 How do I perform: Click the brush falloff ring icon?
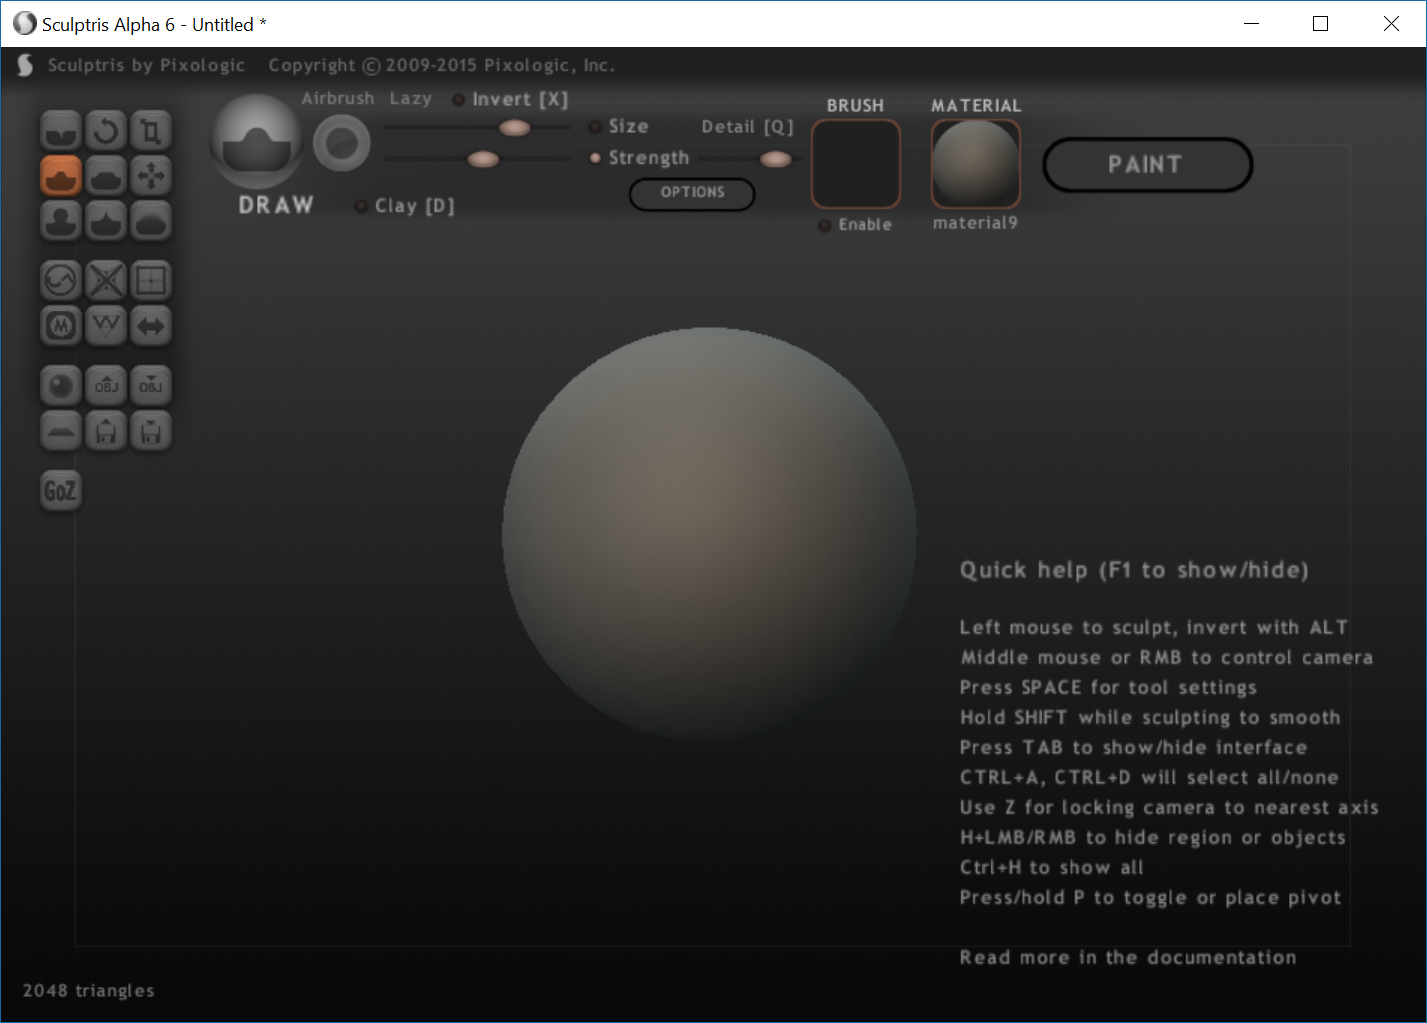tap(342, 143)
